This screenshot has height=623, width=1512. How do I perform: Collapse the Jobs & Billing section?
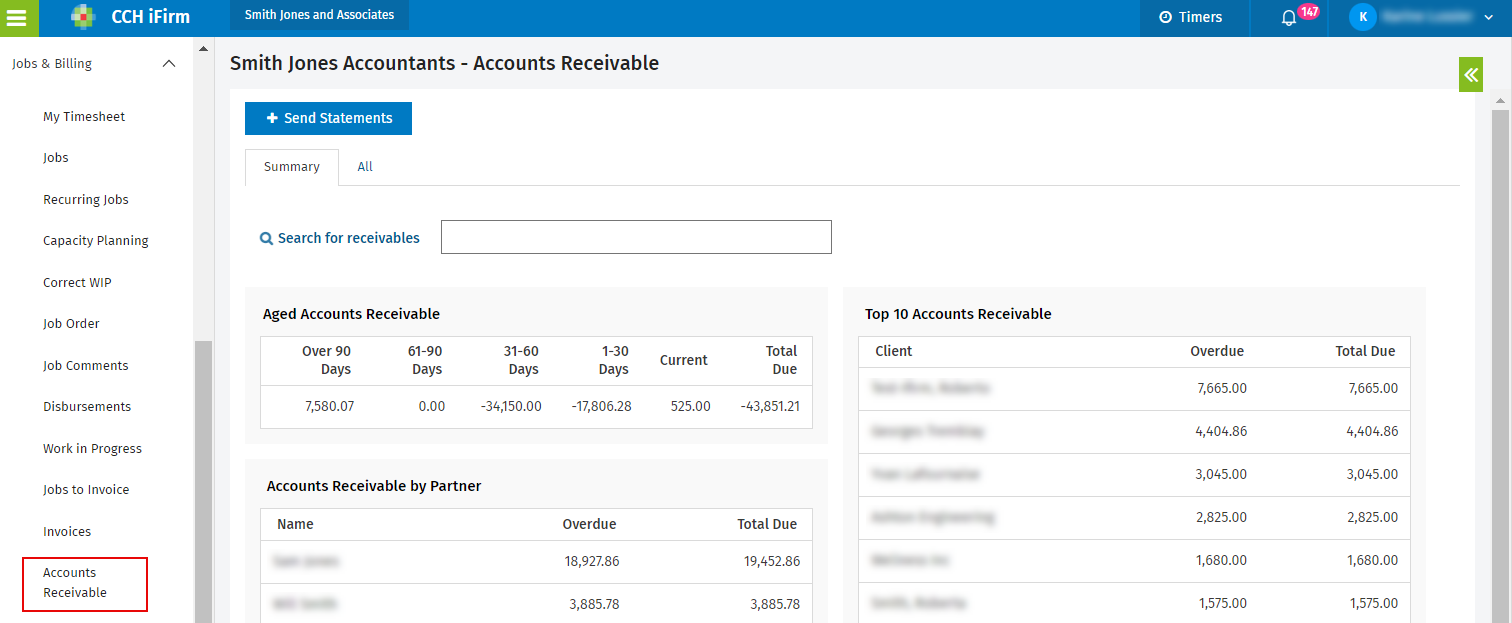[x=169, y=64]
